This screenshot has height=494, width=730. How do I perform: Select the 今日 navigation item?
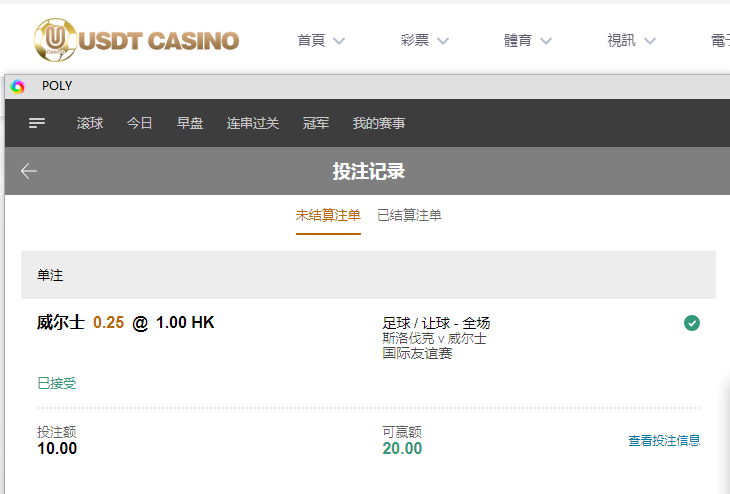[x=140, y=123]
